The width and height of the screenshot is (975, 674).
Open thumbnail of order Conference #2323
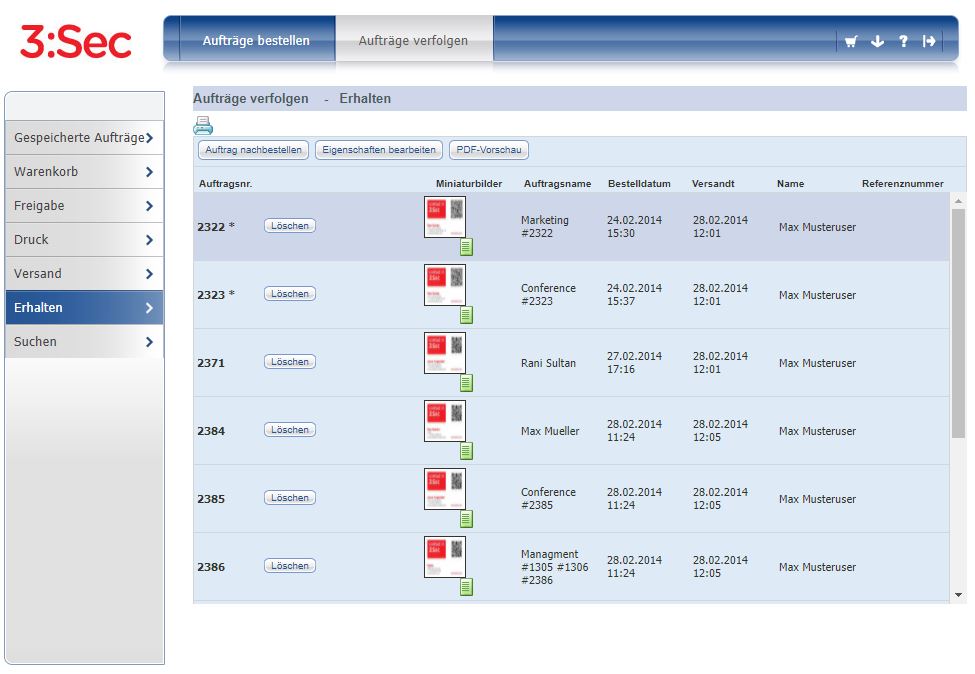445,285
